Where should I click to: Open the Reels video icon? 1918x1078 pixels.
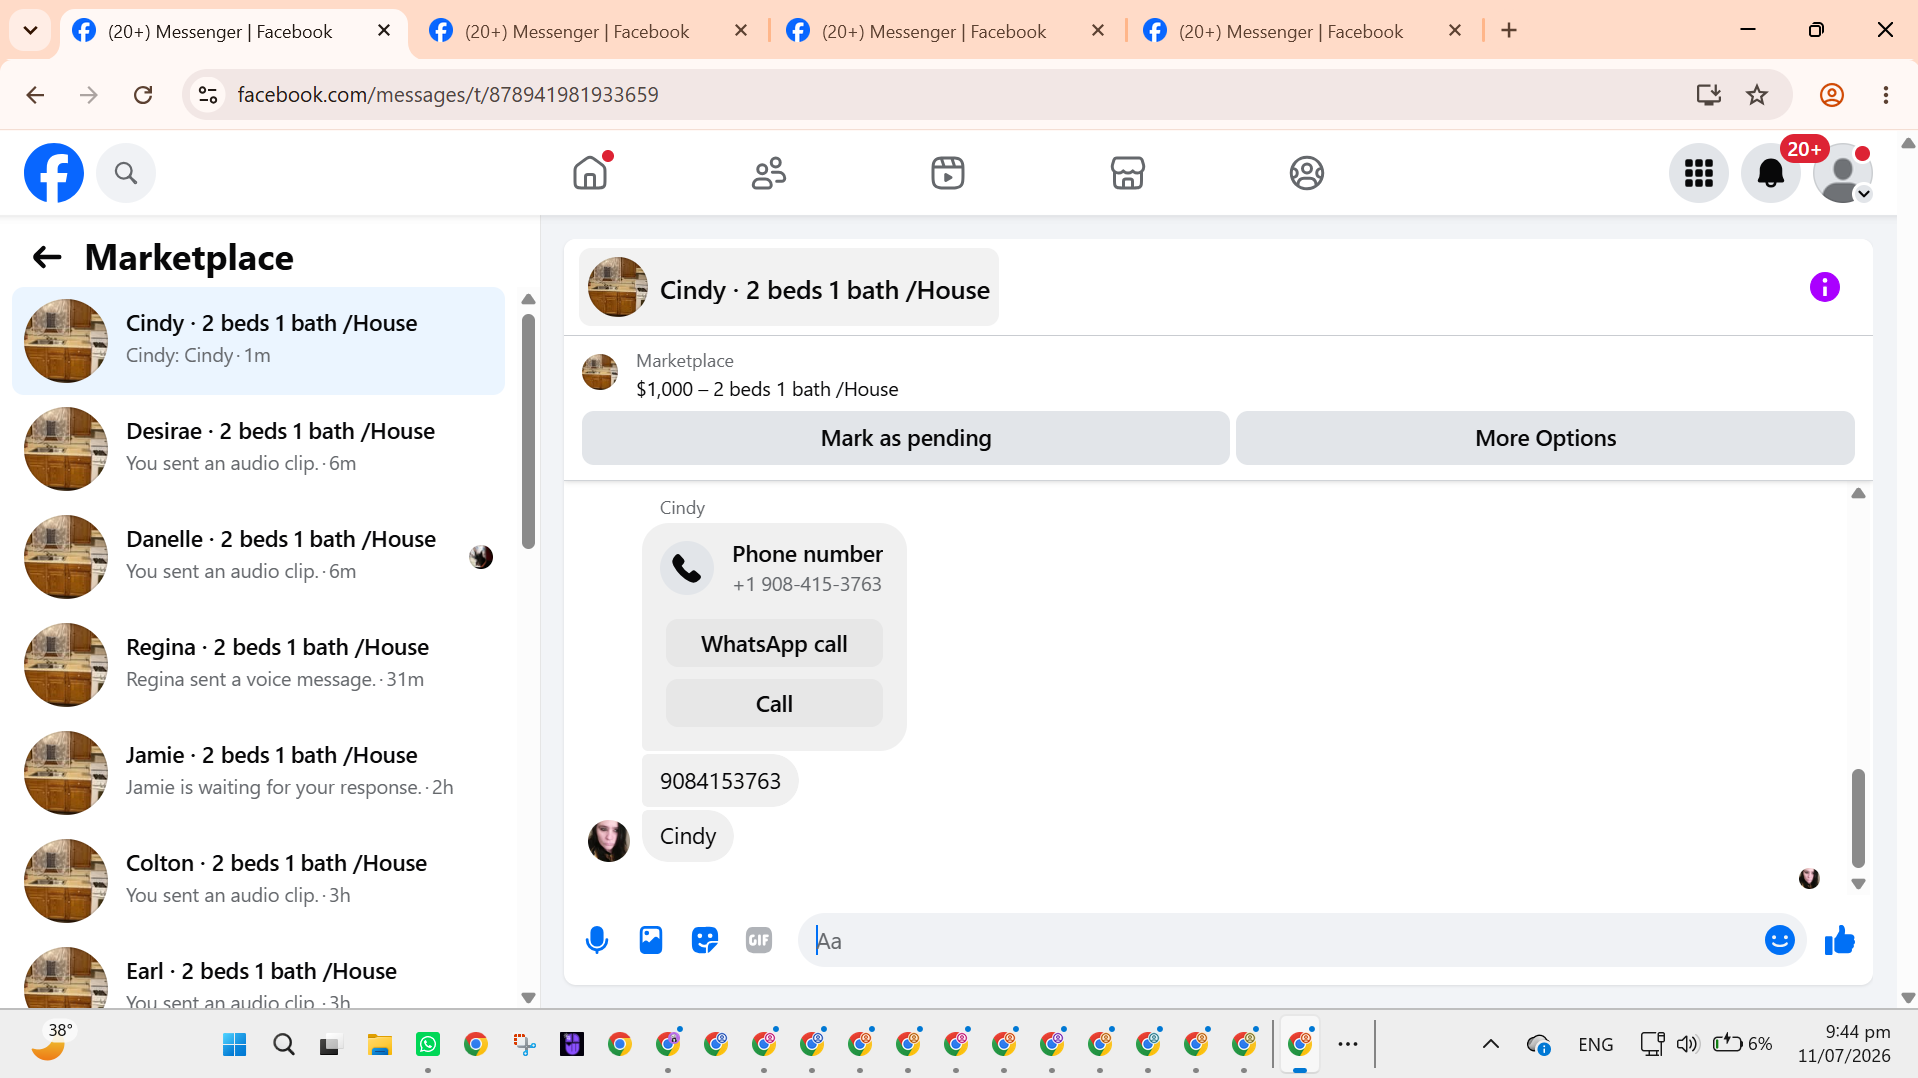click(x=948, y=173)
